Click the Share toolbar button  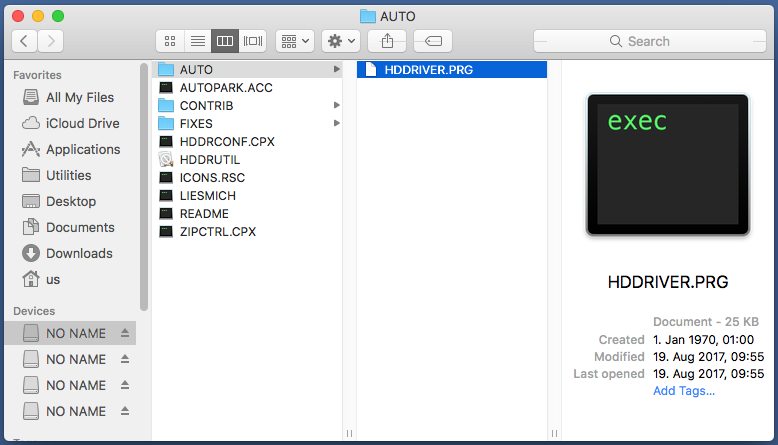click(x=387, y=41)
